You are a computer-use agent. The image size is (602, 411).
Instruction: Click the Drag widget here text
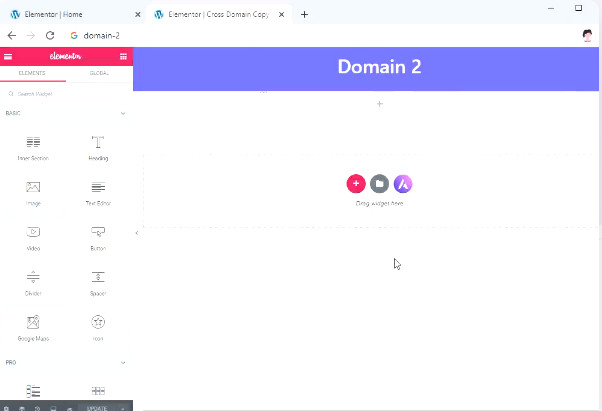(379, 203)
